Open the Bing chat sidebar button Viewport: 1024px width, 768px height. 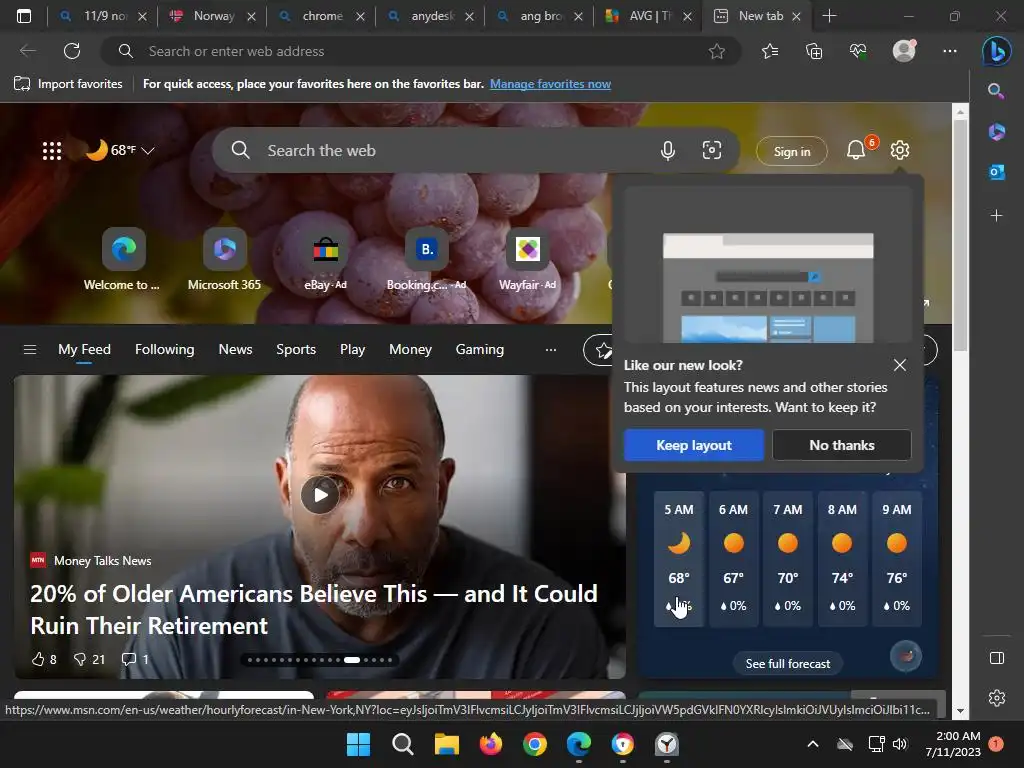click(997, 51)
